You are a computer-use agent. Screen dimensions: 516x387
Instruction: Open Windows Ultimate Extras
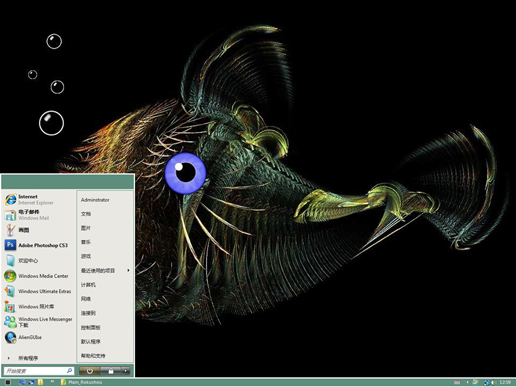(38, 291)
